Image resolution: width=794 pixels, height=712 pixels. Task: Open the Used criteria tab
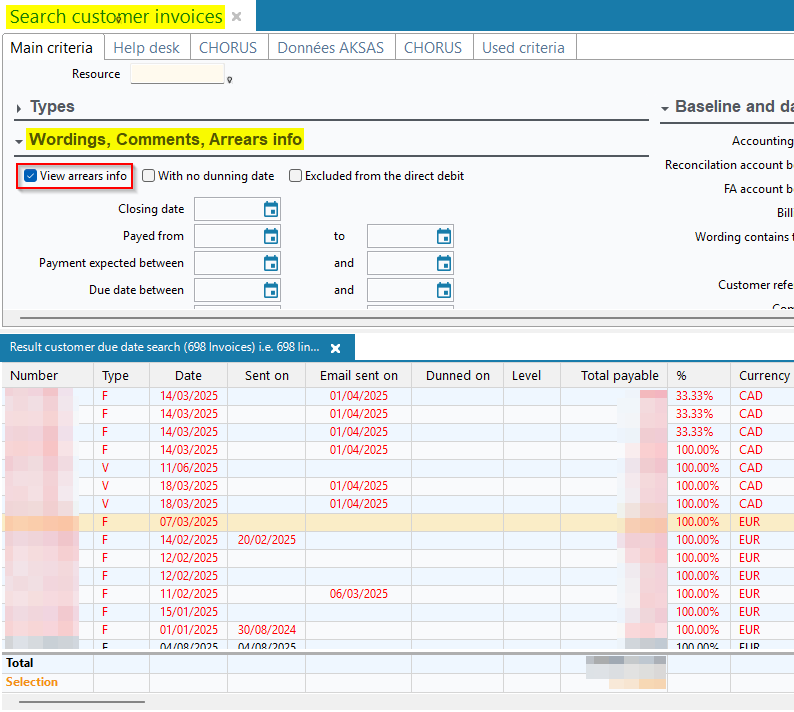pyautogui.click(x=523, y=48)
